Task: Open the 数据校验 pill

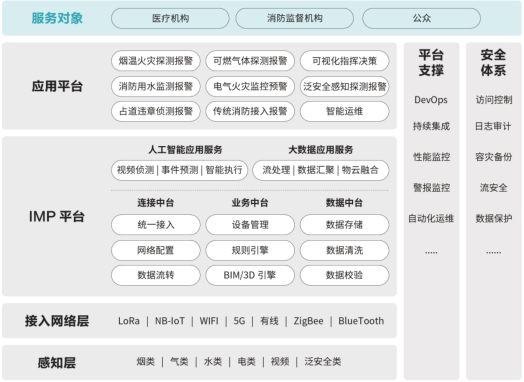Action: (345, 275)
